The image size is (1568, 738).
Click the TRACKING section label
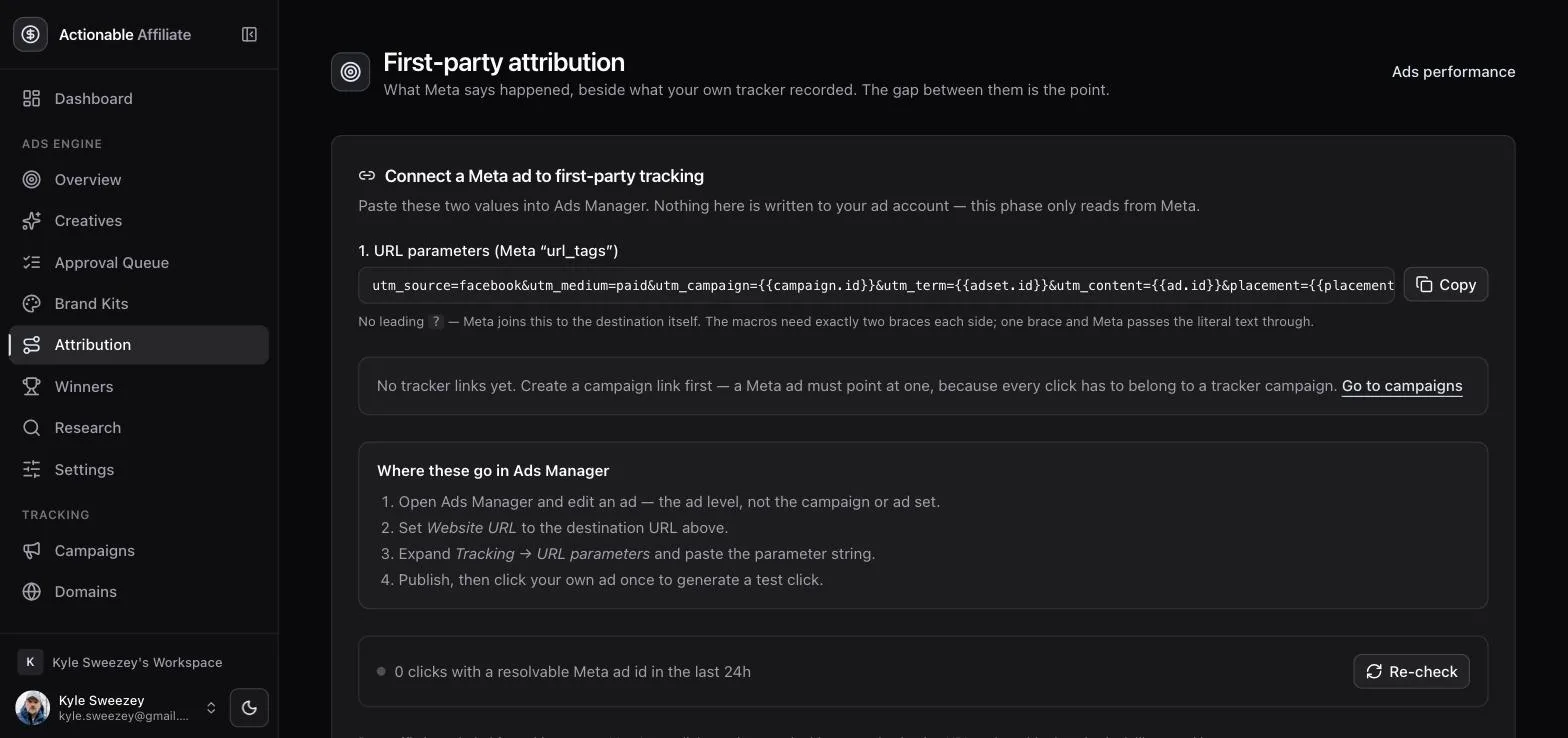click(x=56, y=515)
